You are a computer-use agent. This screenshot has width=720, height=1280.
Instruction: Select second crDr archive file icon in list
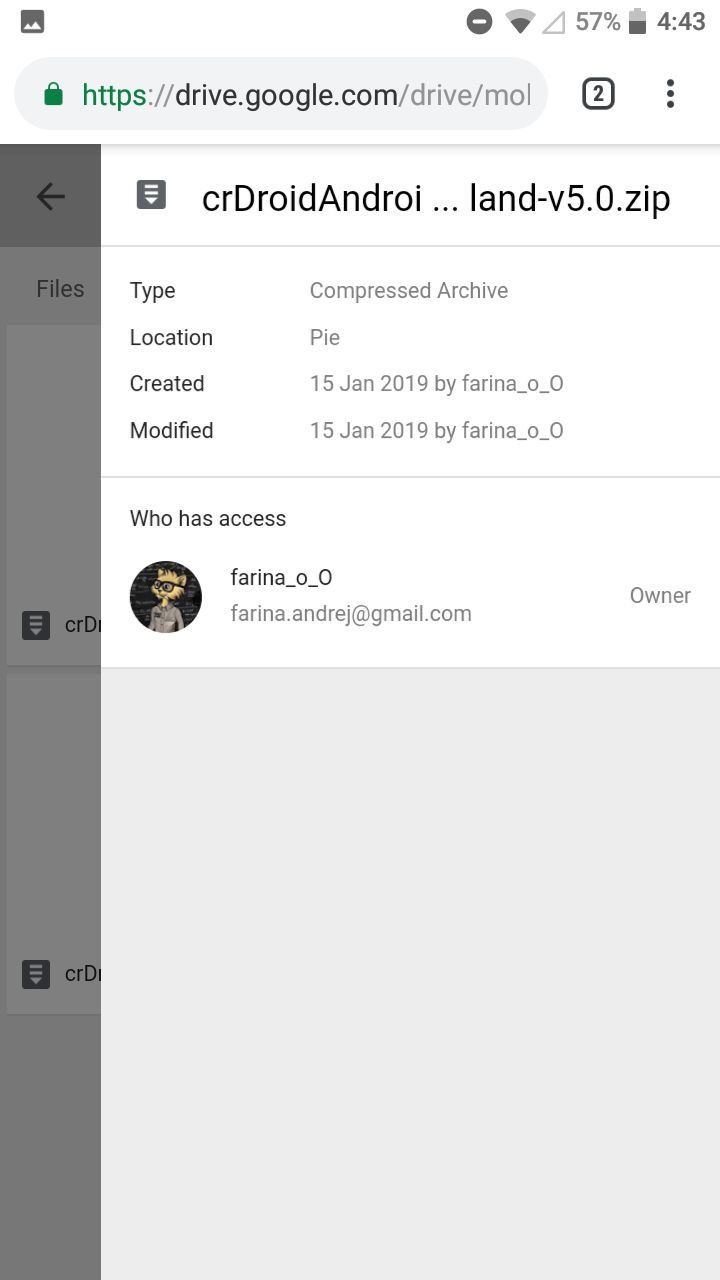[36, 974]
